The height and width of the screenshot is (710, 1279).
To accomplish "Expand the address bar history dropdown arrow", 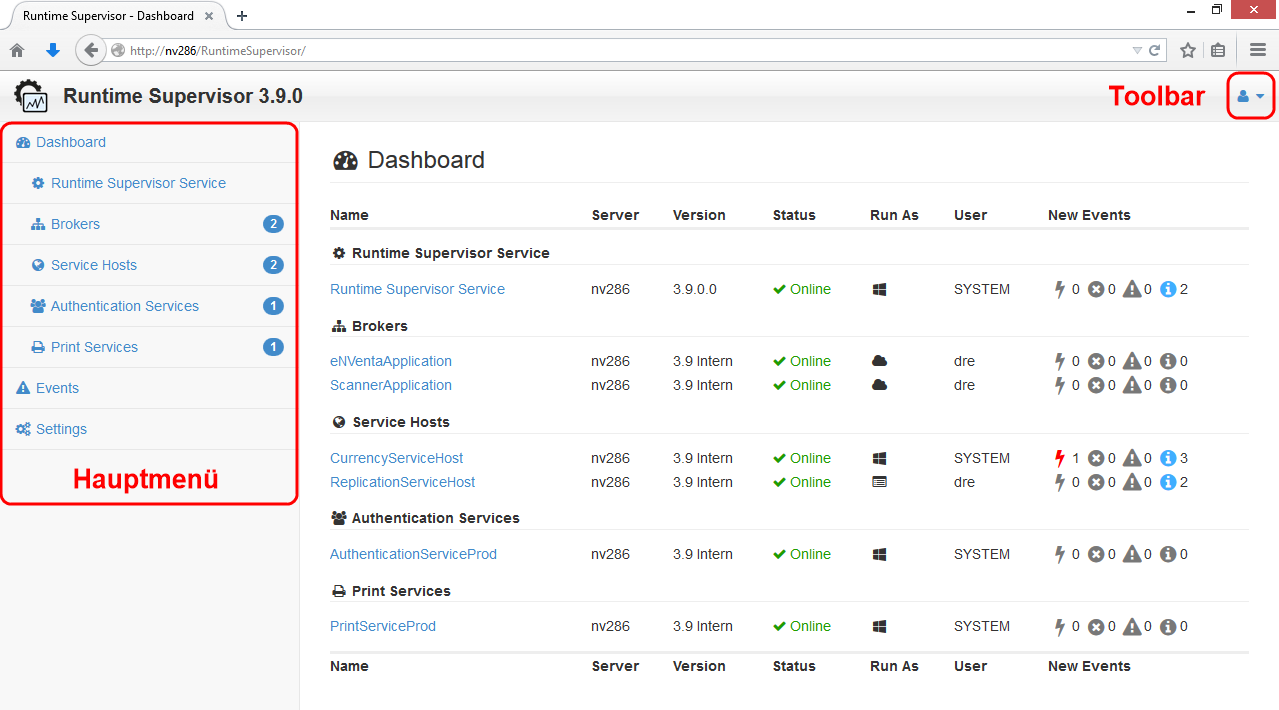I will click(1137, 50).
